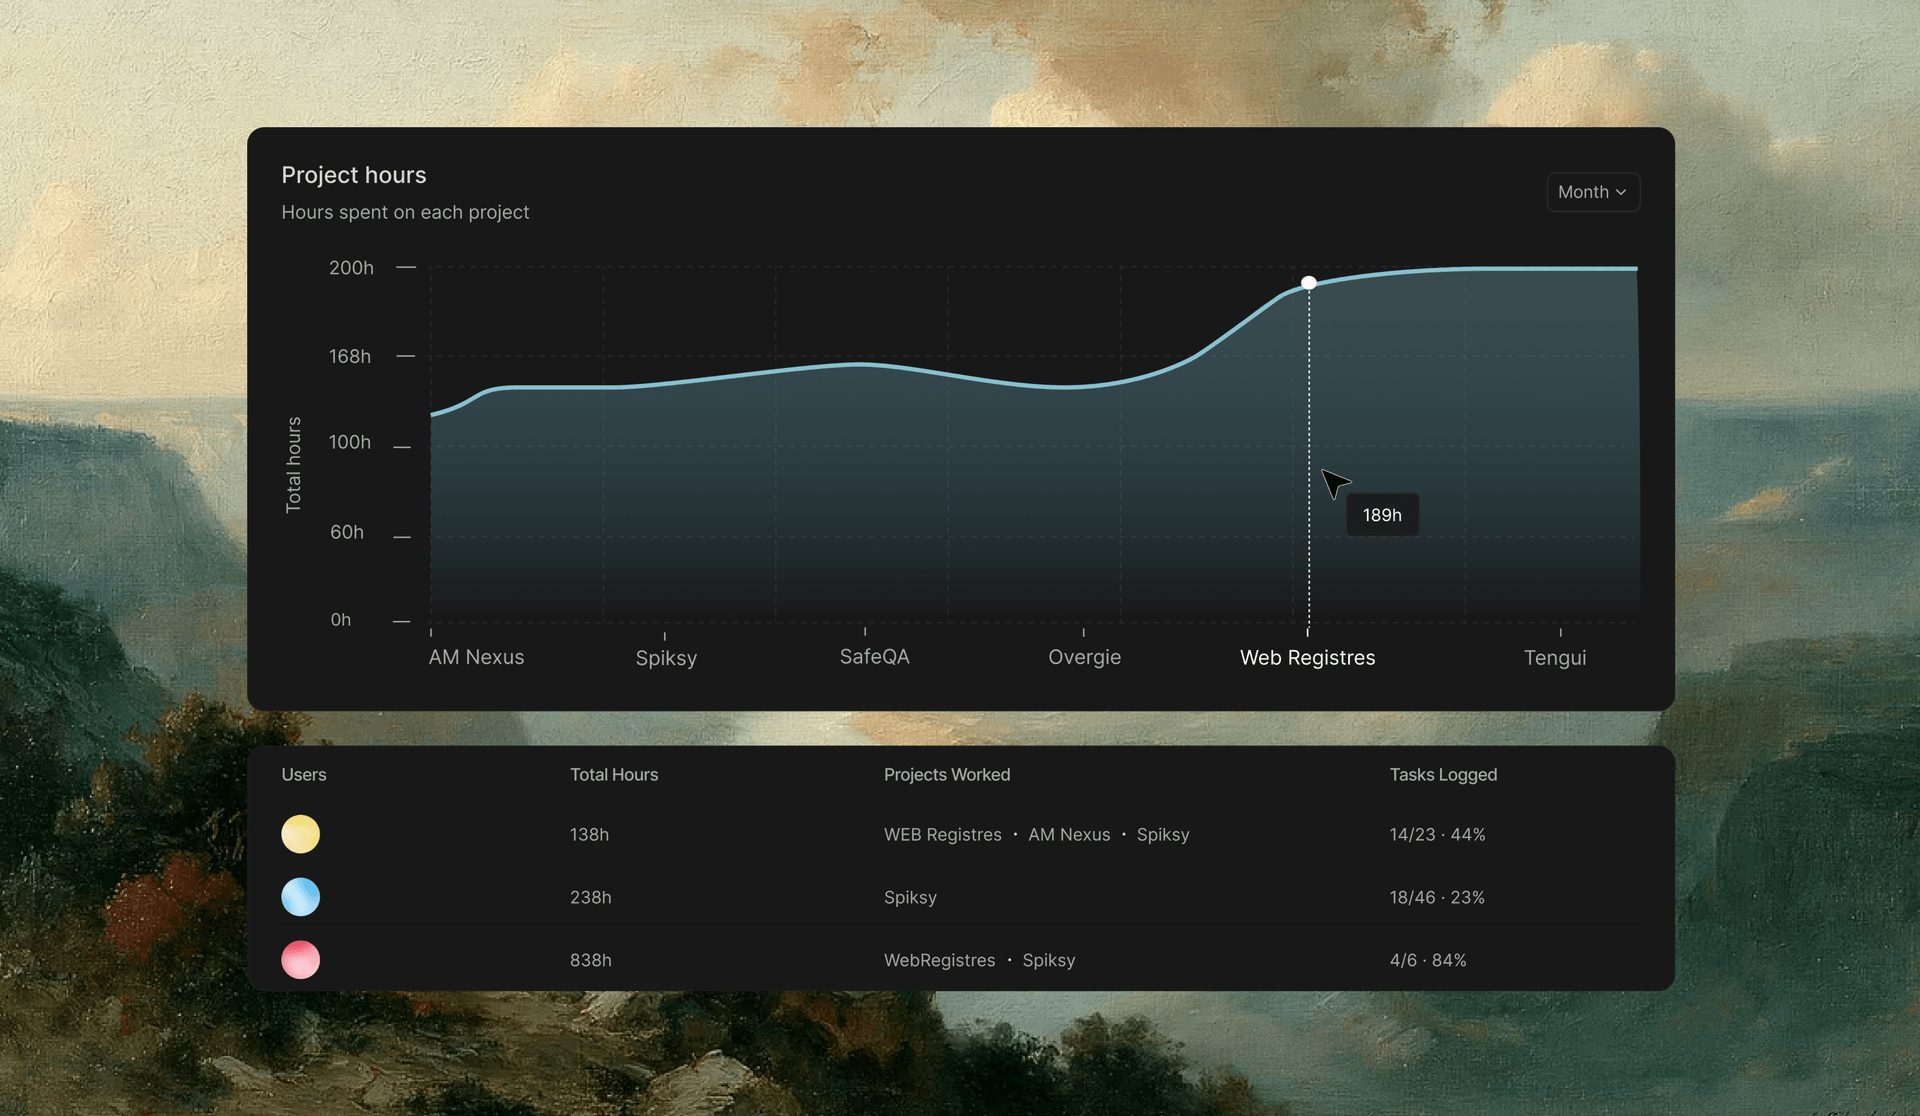The width and height of the screenshot is (1920, 1116).
Task: Open WEB Registres project in first row
Action: (943, 835)
